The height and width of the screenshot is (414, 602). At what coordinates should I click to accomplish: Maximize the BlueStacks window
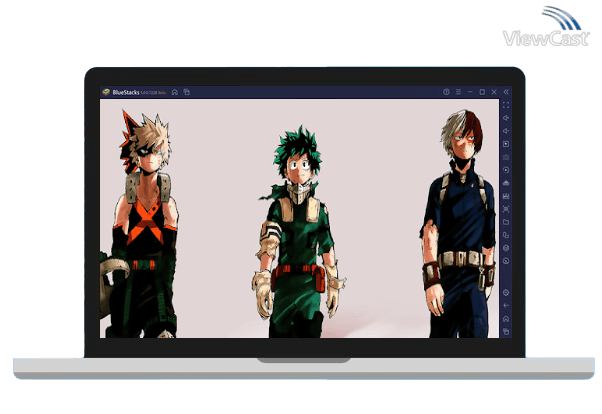pos(482,92)
